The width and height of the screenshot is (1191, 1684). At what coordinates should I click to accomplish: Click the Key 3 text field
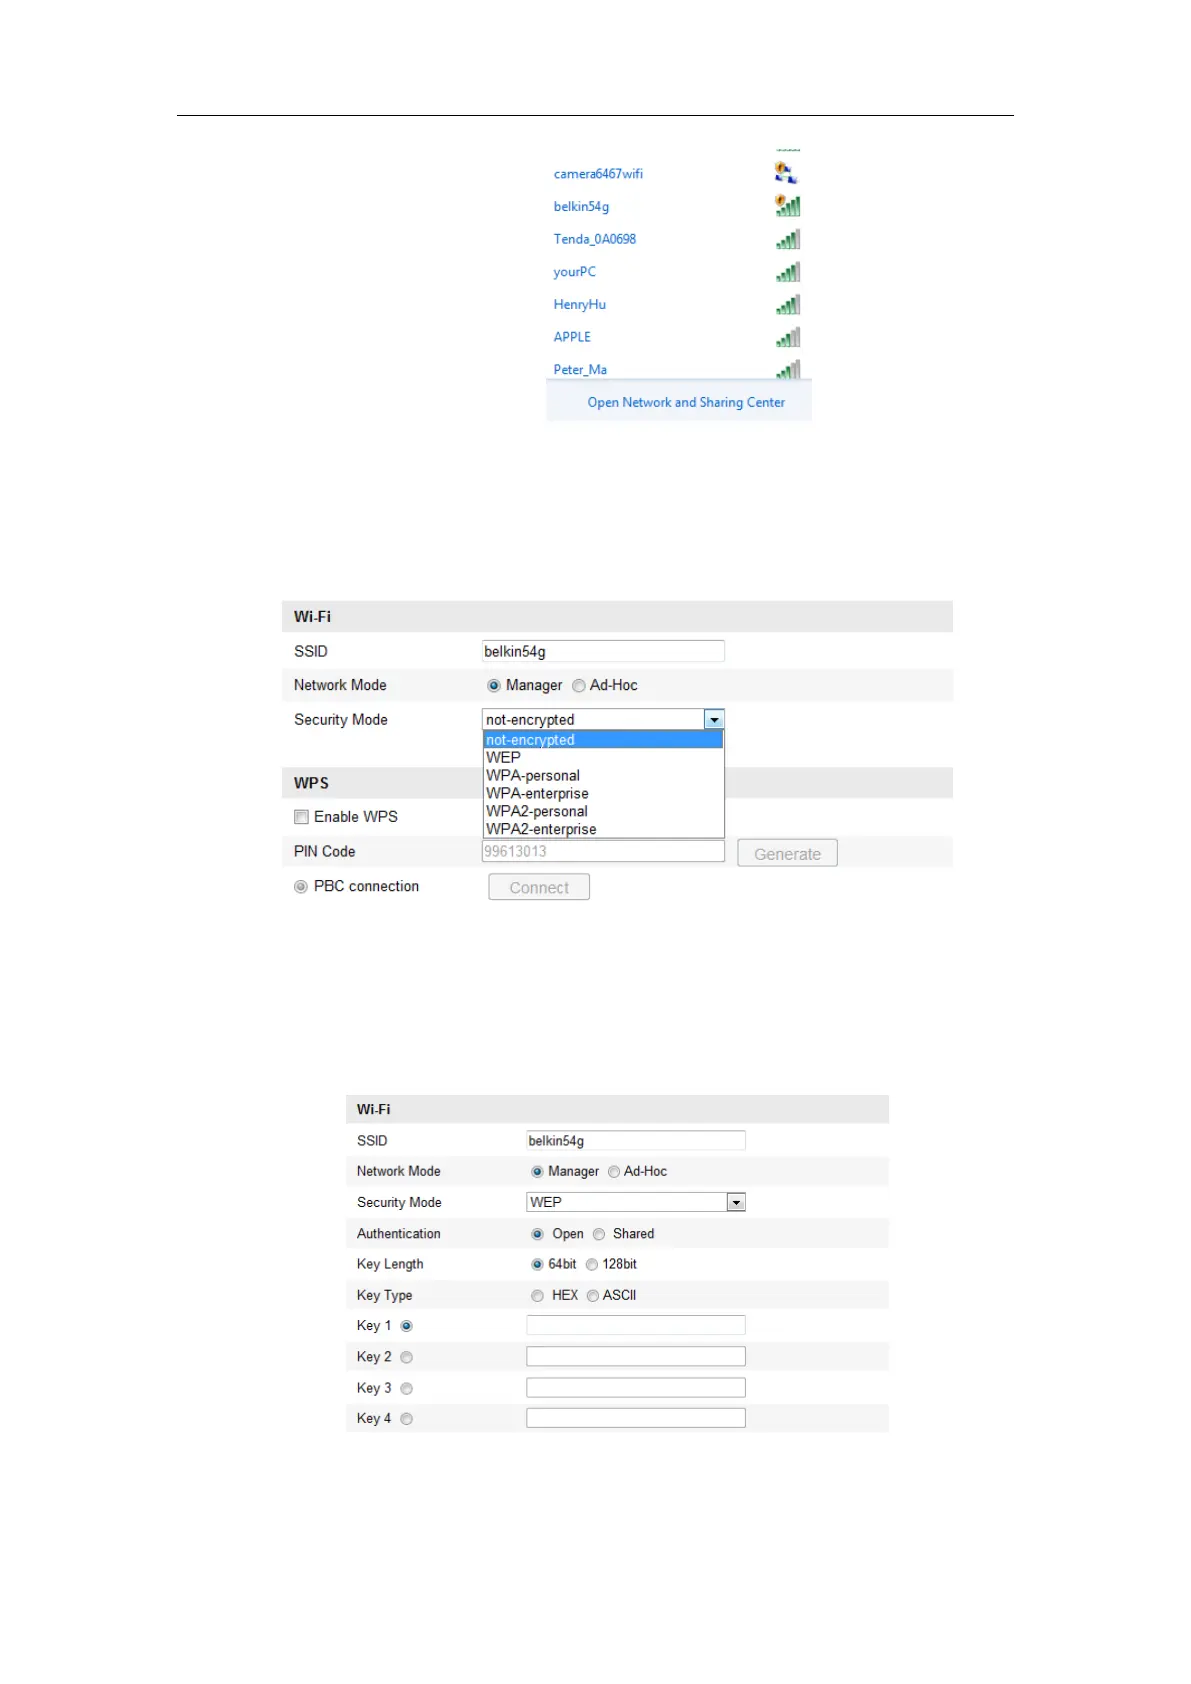click(636, 1387)
